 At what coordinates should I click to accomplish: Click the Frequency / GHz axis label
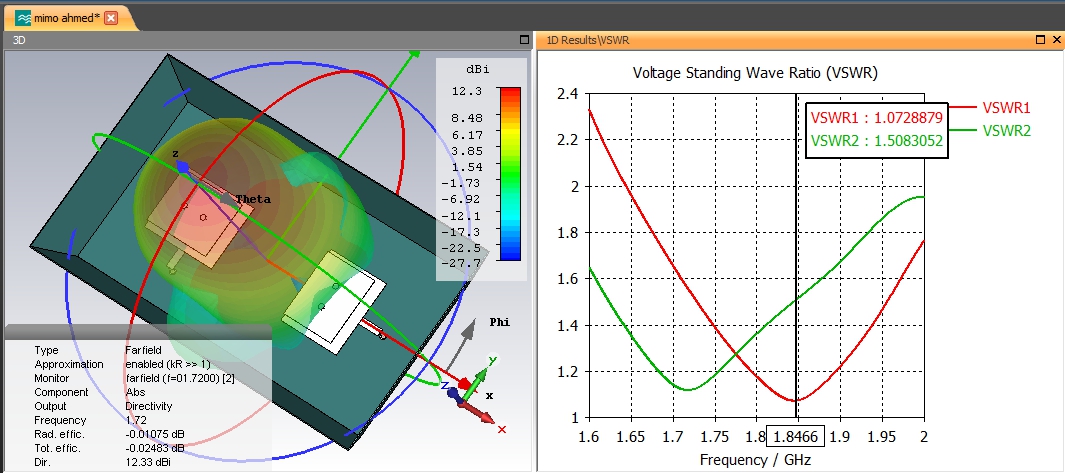click(755, 460)
